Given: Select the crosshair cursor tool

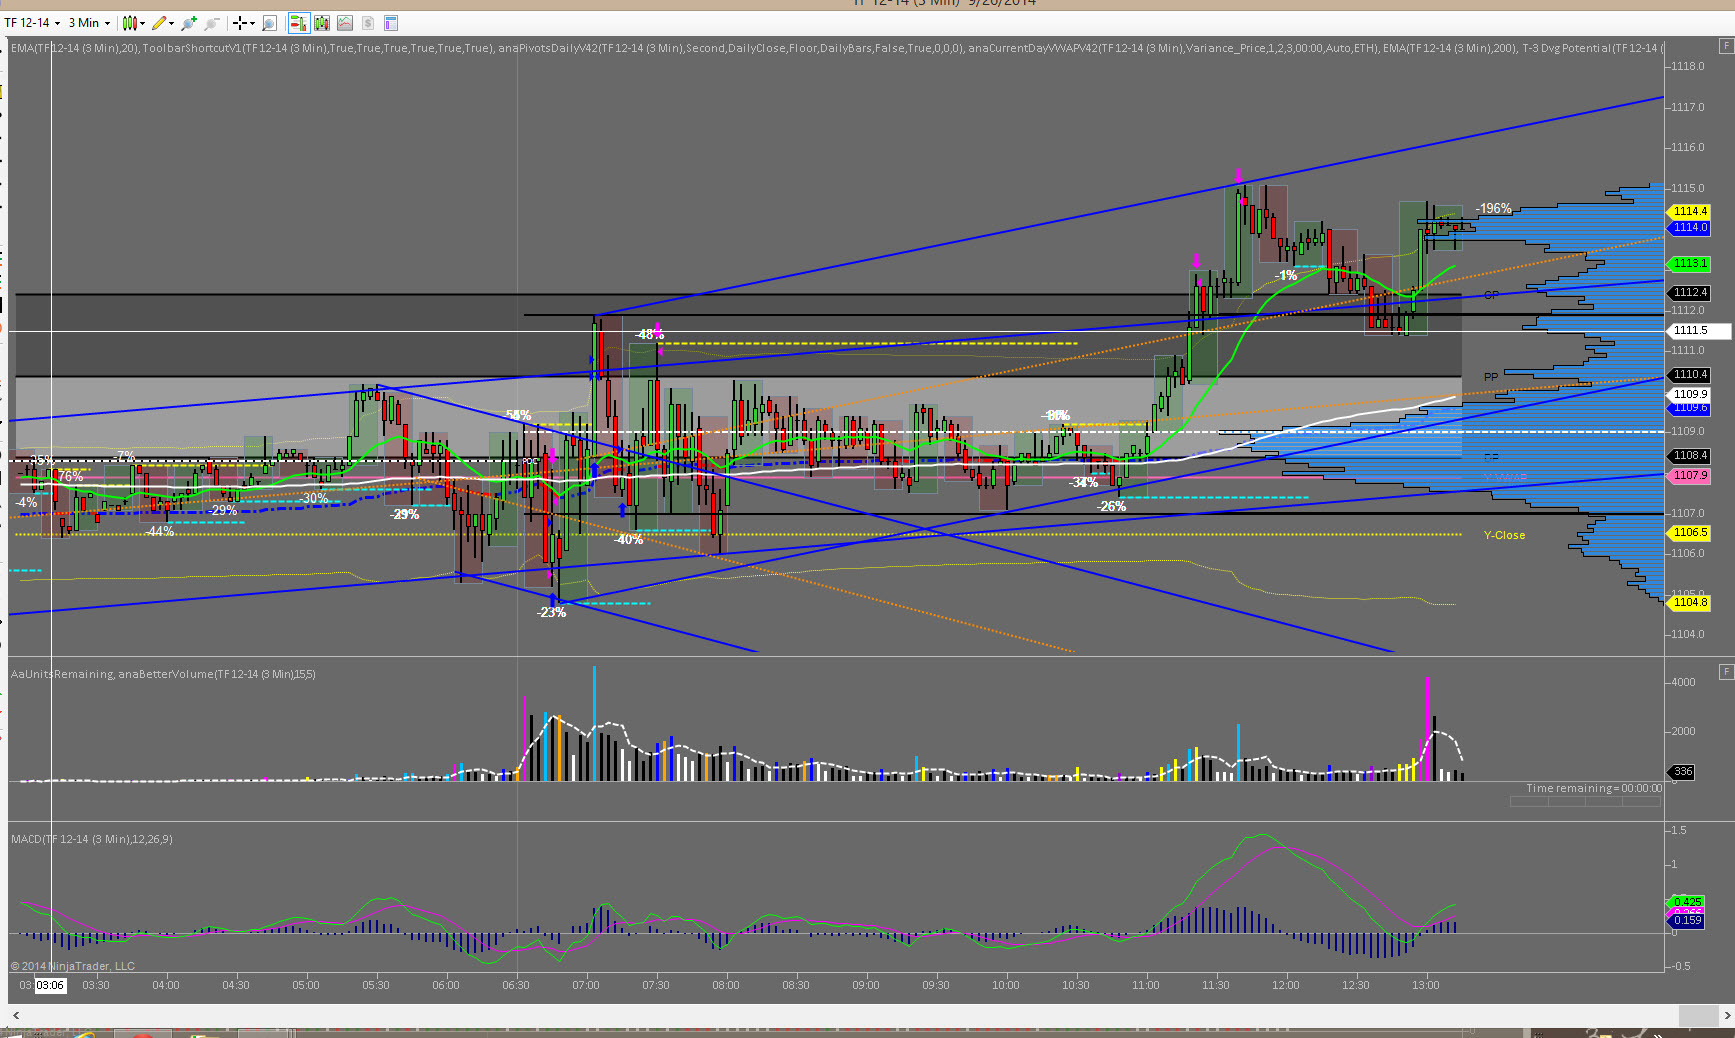Looking at the screenshot, I should (x=240, y=23).
